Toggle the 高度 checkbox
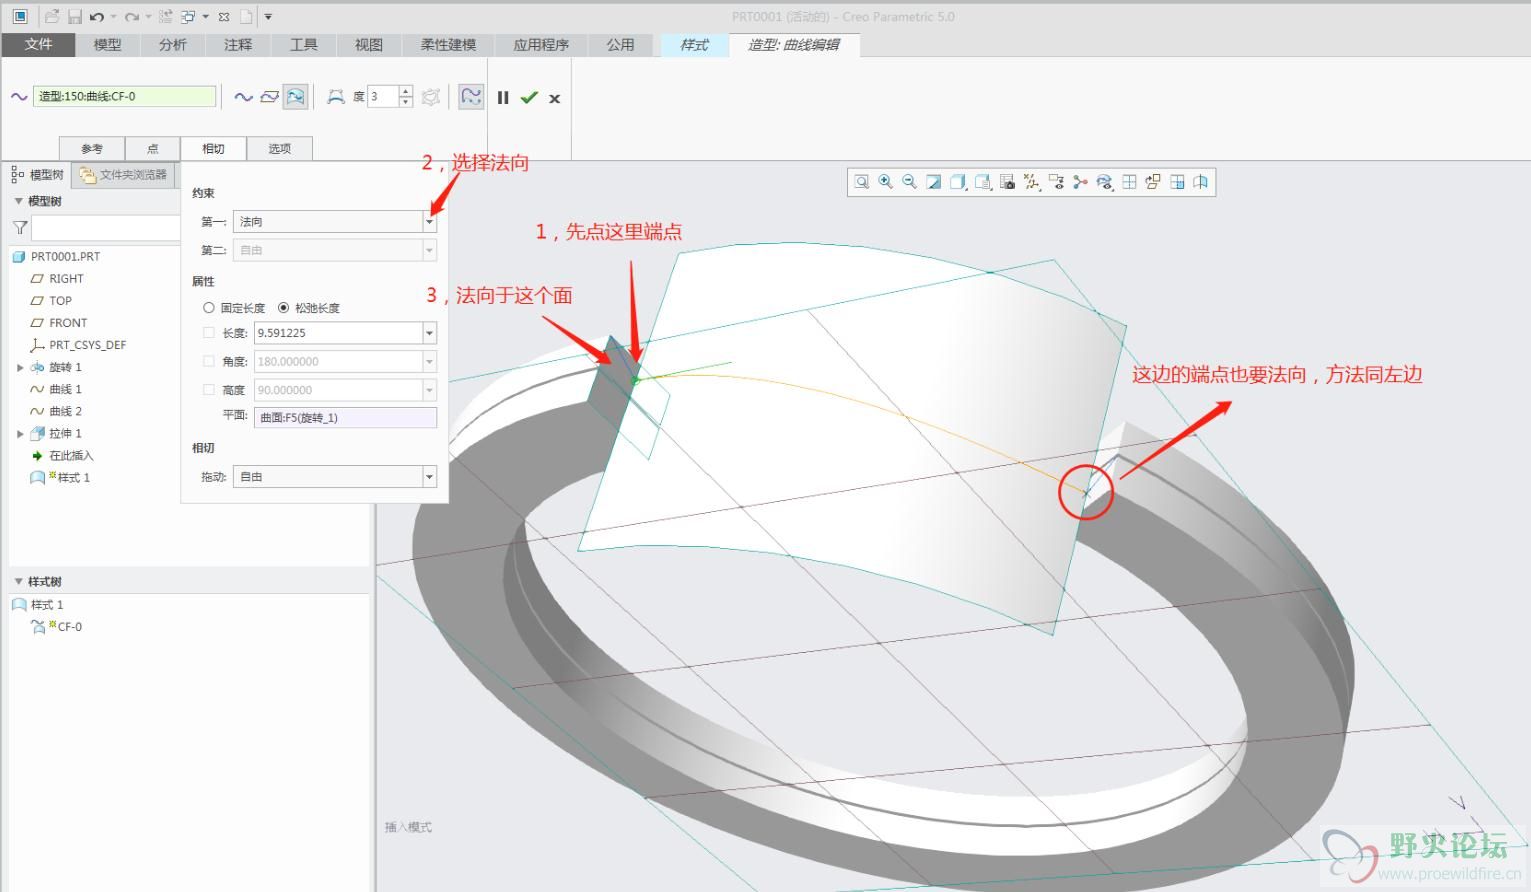1531x892 pixels. tap(209, 390)
